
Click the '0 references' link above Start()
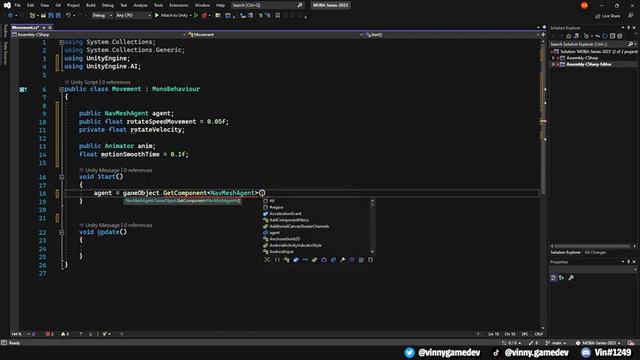(x=138, y=170)
